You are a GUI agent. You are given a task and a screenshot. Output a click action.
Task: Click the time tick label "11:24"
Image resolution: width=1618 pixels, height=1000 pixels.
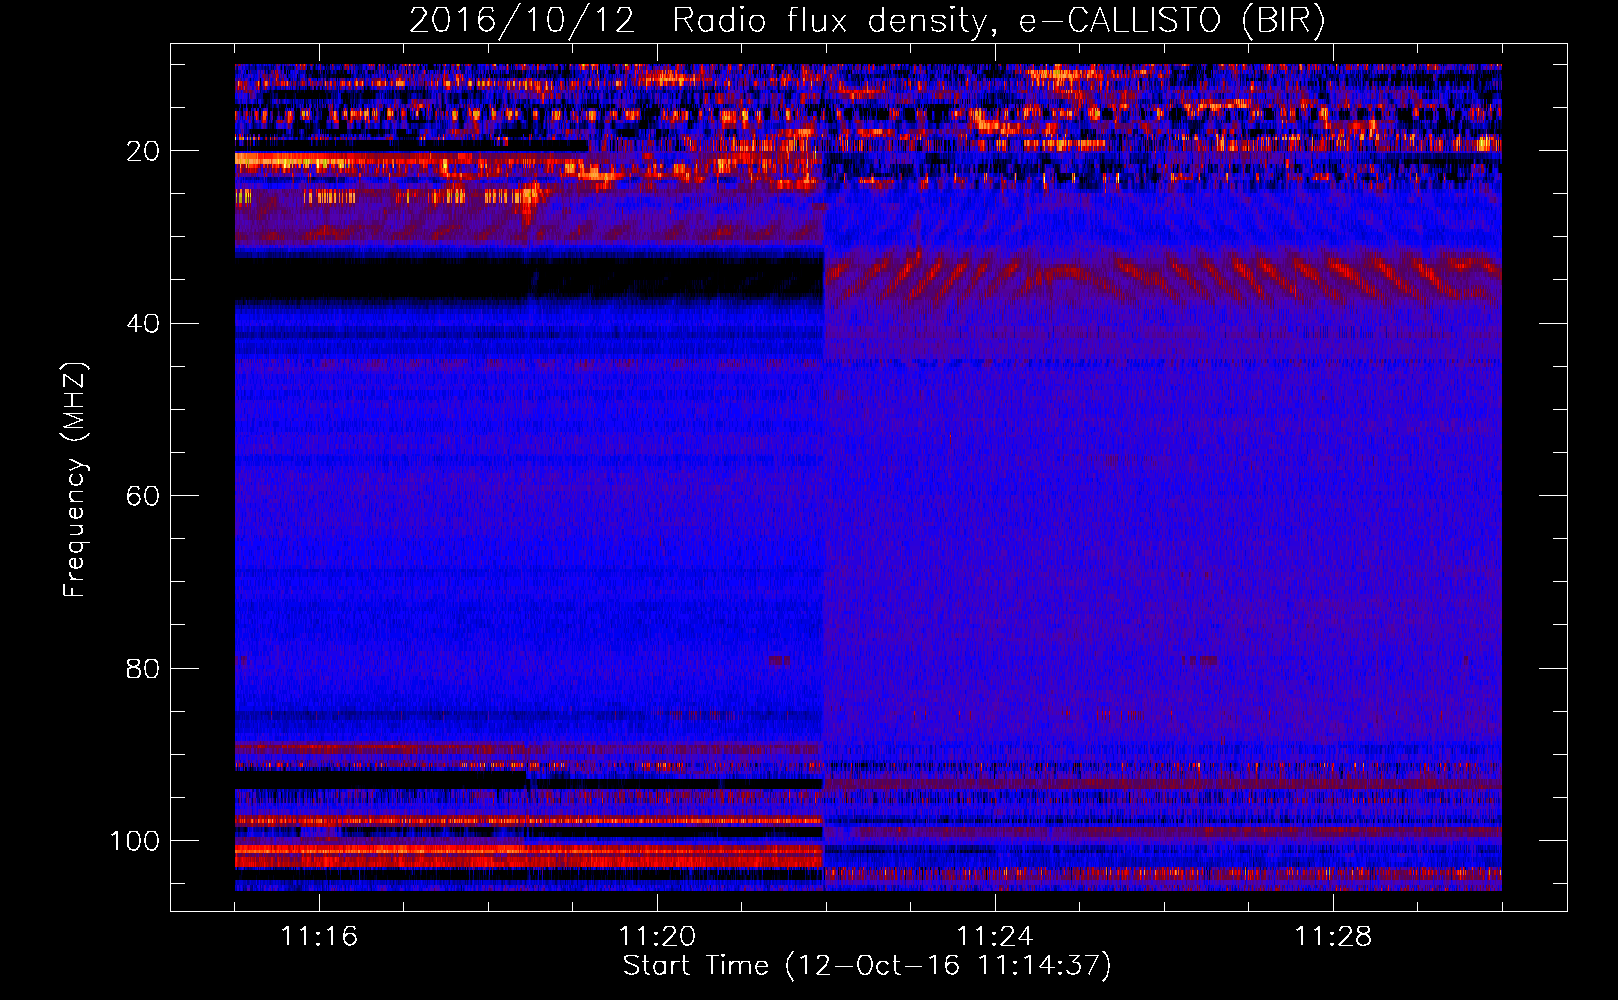pos(995,936)
